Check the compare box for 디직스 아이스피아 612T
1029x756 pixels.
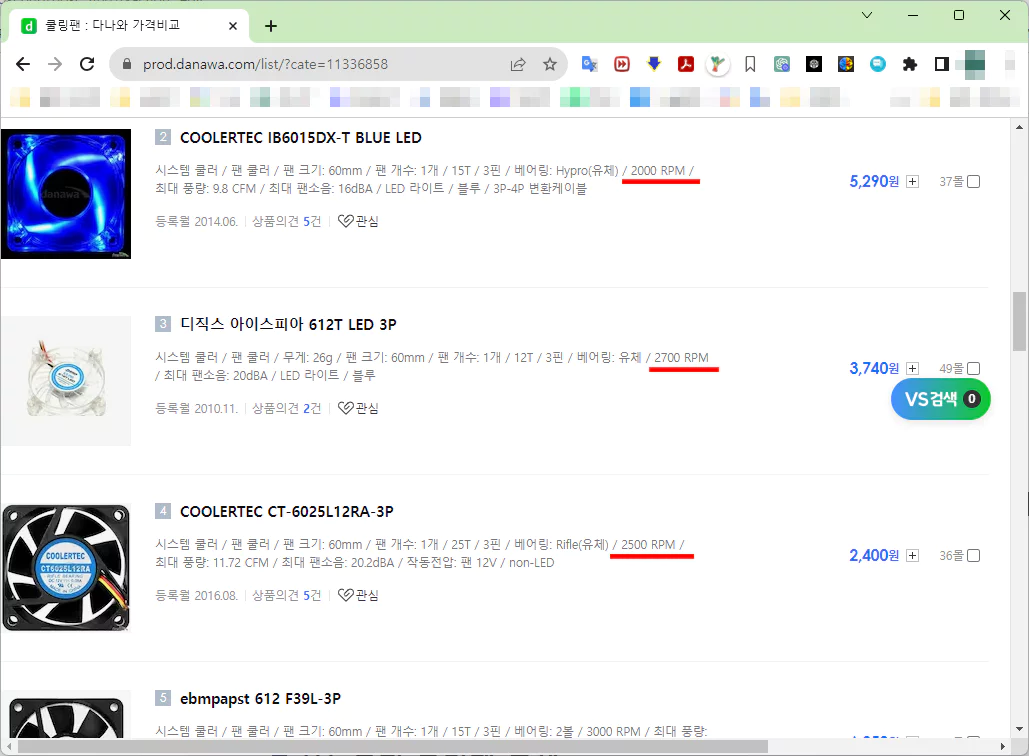point(974,369)
